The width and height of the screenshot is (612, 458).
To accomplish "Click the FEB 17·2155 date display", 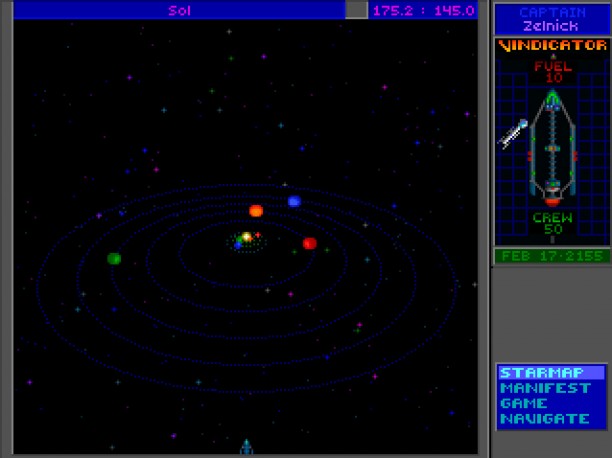I will tap(552, 256).
